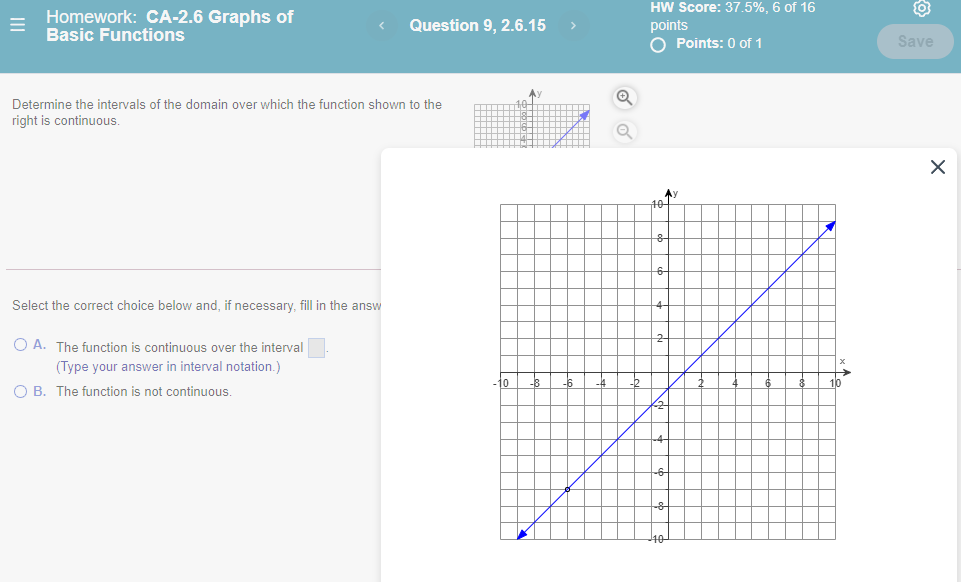Open the hamburger navigation menu
The image size is (961, 582).
click(17, 25)
